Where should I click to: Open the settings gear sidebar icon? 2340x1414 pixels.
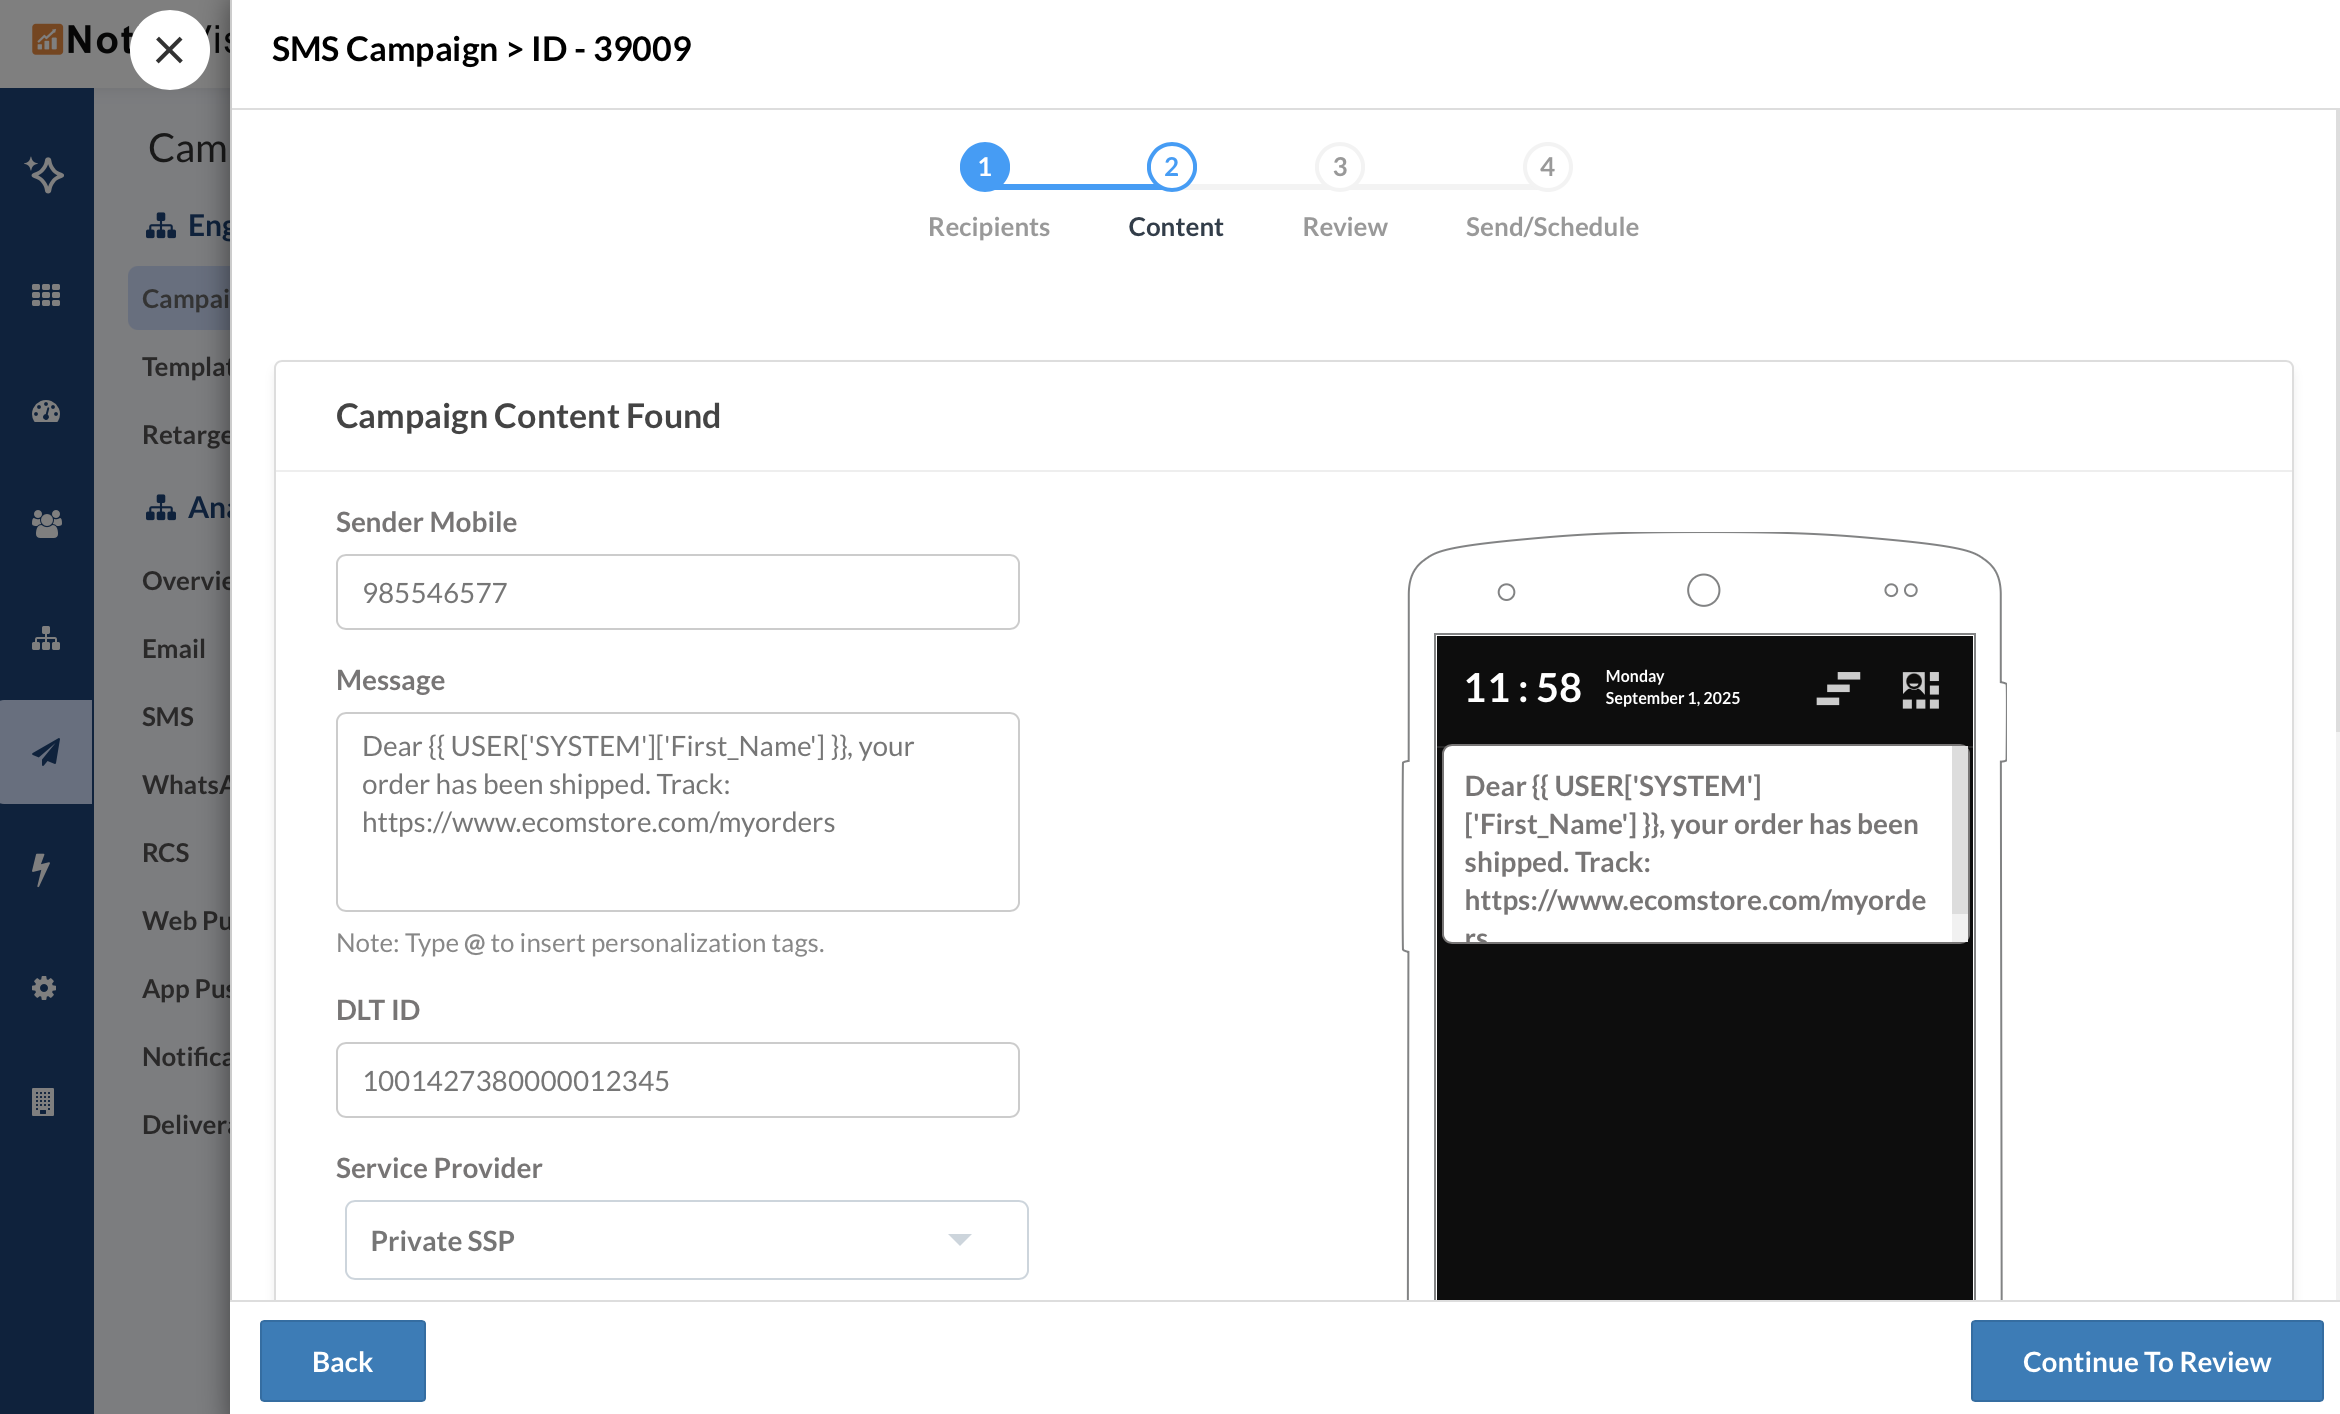43,988
